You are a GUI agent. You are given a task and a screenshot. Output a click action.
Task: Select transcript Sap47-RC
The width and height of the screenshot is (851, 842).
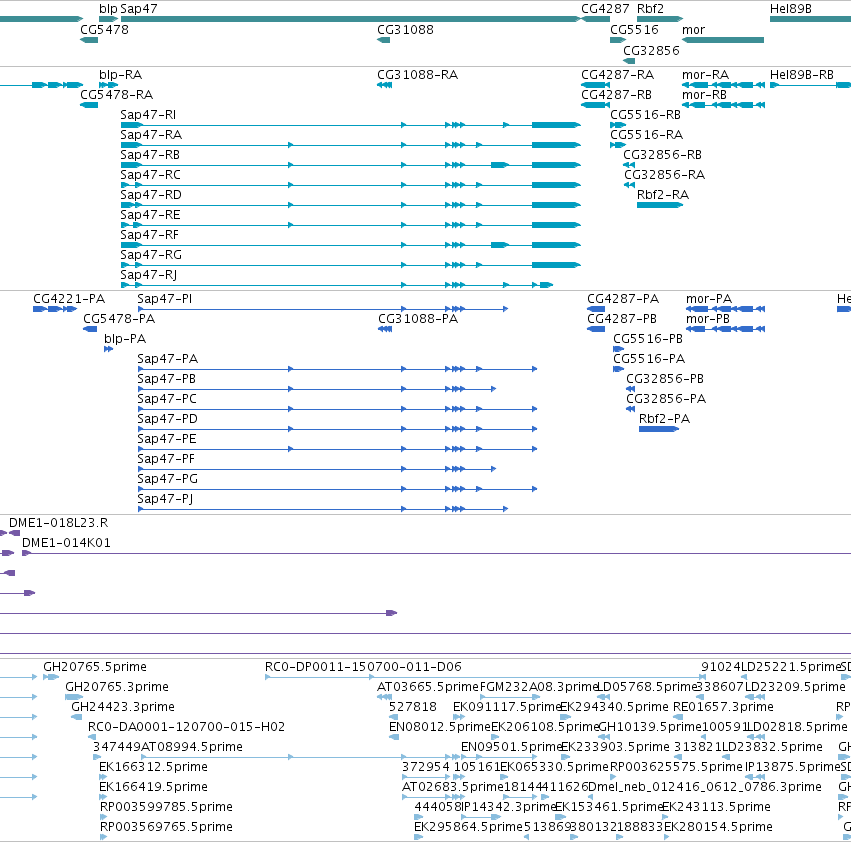351,185
